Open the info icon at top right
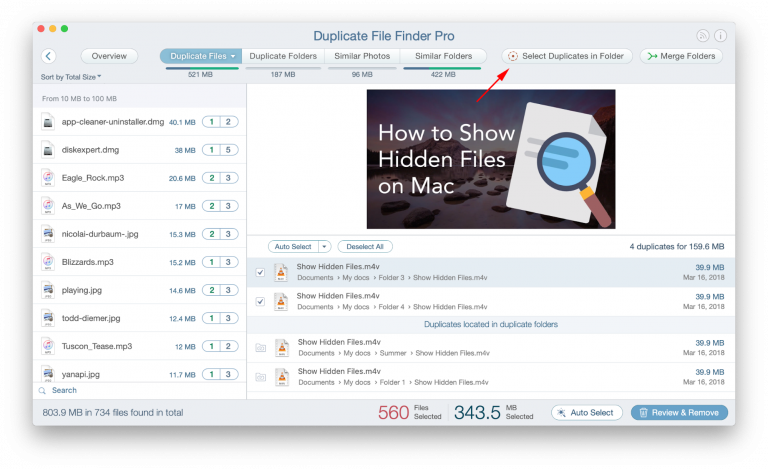Image resolution: width=768 pixels, height=469 pixels. click(x=720, y=36)
